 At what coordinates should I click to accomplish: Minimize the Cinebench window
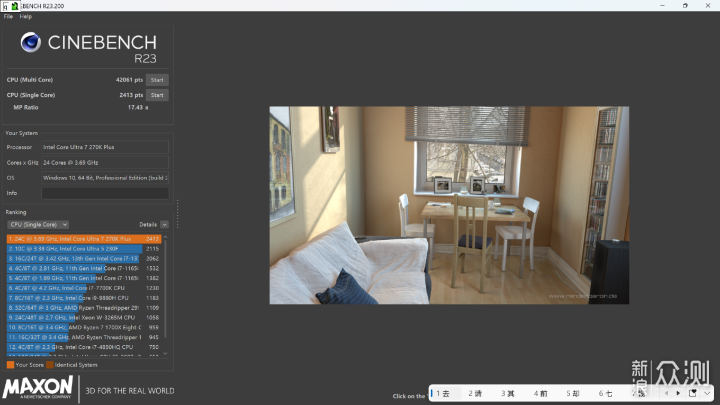click(x=662, y=6)
